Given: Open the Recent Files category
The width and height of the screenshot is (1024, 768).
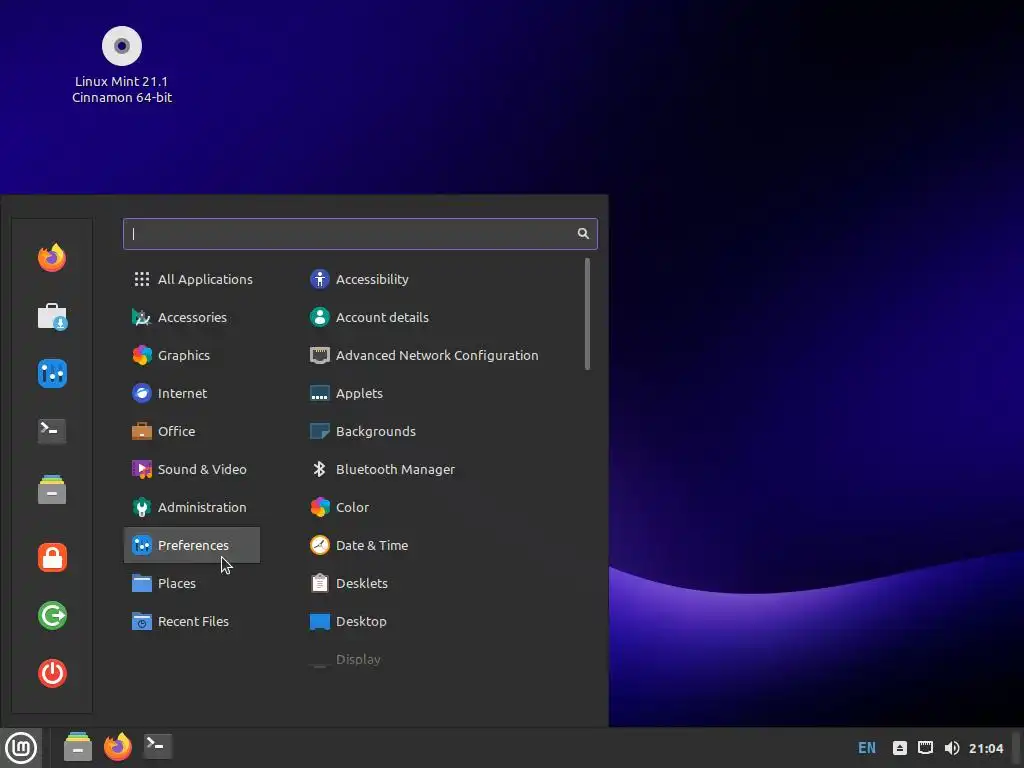Looking at the screenshot, I should (x=192, y=621).
